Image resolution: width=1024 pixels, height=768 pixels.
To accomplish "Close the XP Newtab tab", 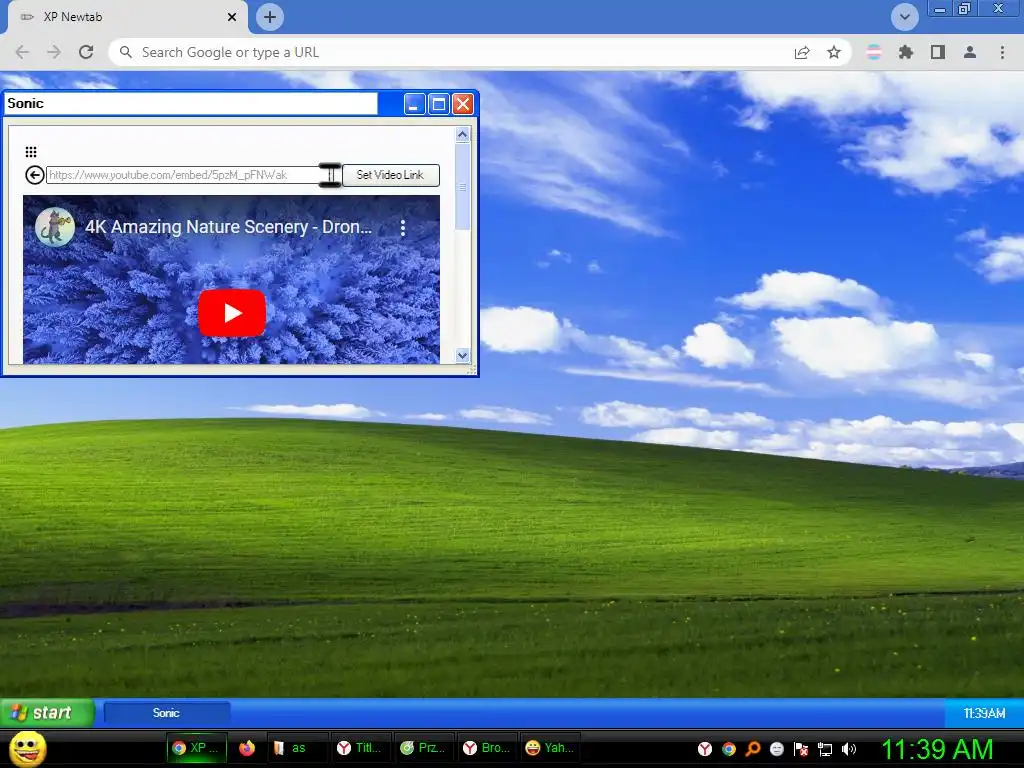I will pyautogui.click(x=232, y=17).
